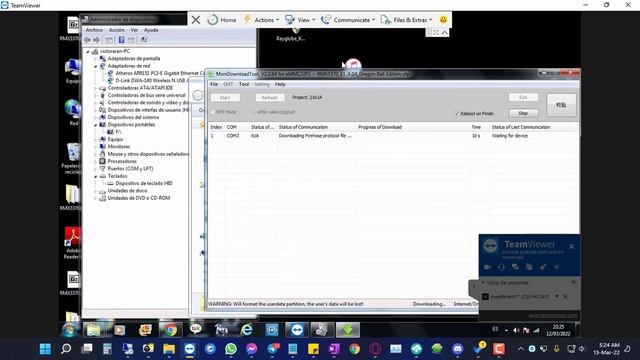The width and height of the screenshot is (640, 360).
Task: Open the Ayuda menu in Device Manager
Action: tap(151, 30)
